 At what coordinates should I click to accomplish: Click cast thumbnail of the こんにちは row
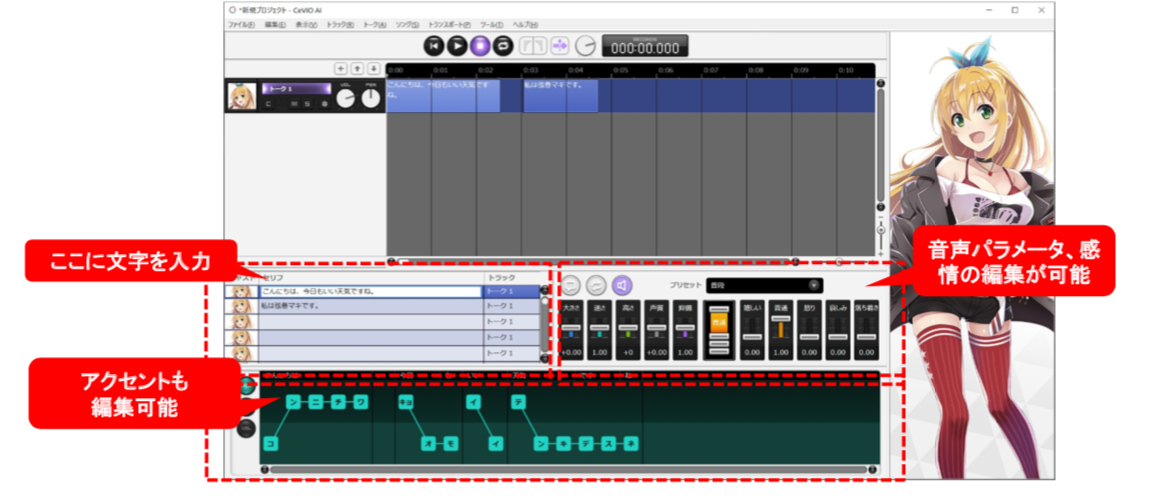(241, 291)
